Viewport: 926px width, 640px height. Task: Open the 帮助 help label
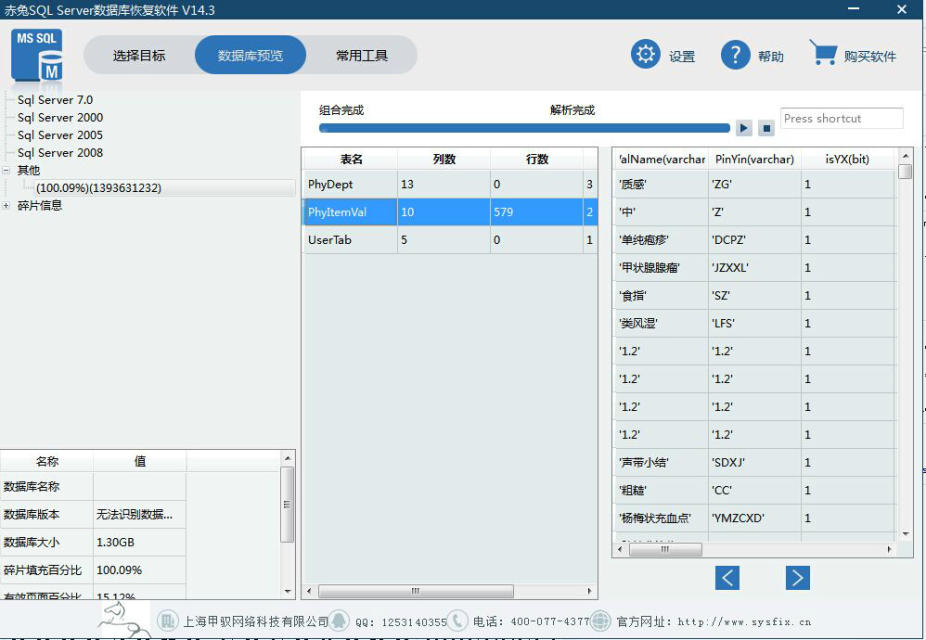point(771,56)
